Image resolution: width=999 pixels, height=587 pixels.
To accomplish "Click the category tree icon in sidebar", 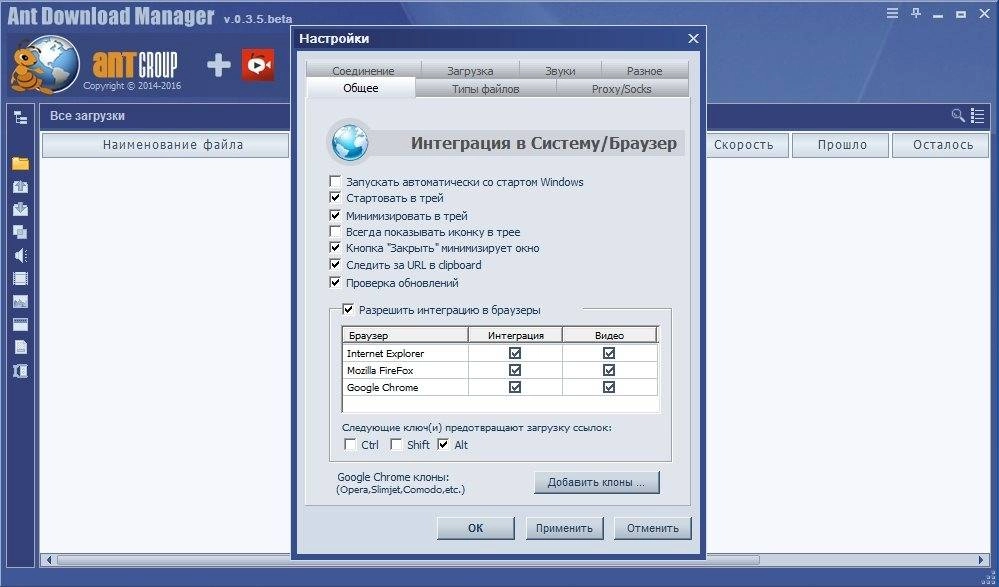I will click(x=20, y=117).
